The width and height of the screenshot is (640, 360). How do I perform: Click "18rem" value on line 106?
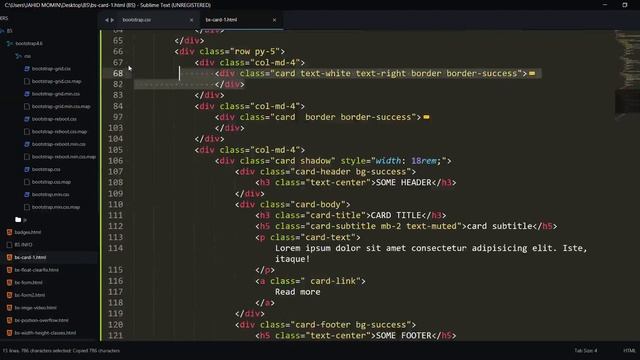pos(424,161)
